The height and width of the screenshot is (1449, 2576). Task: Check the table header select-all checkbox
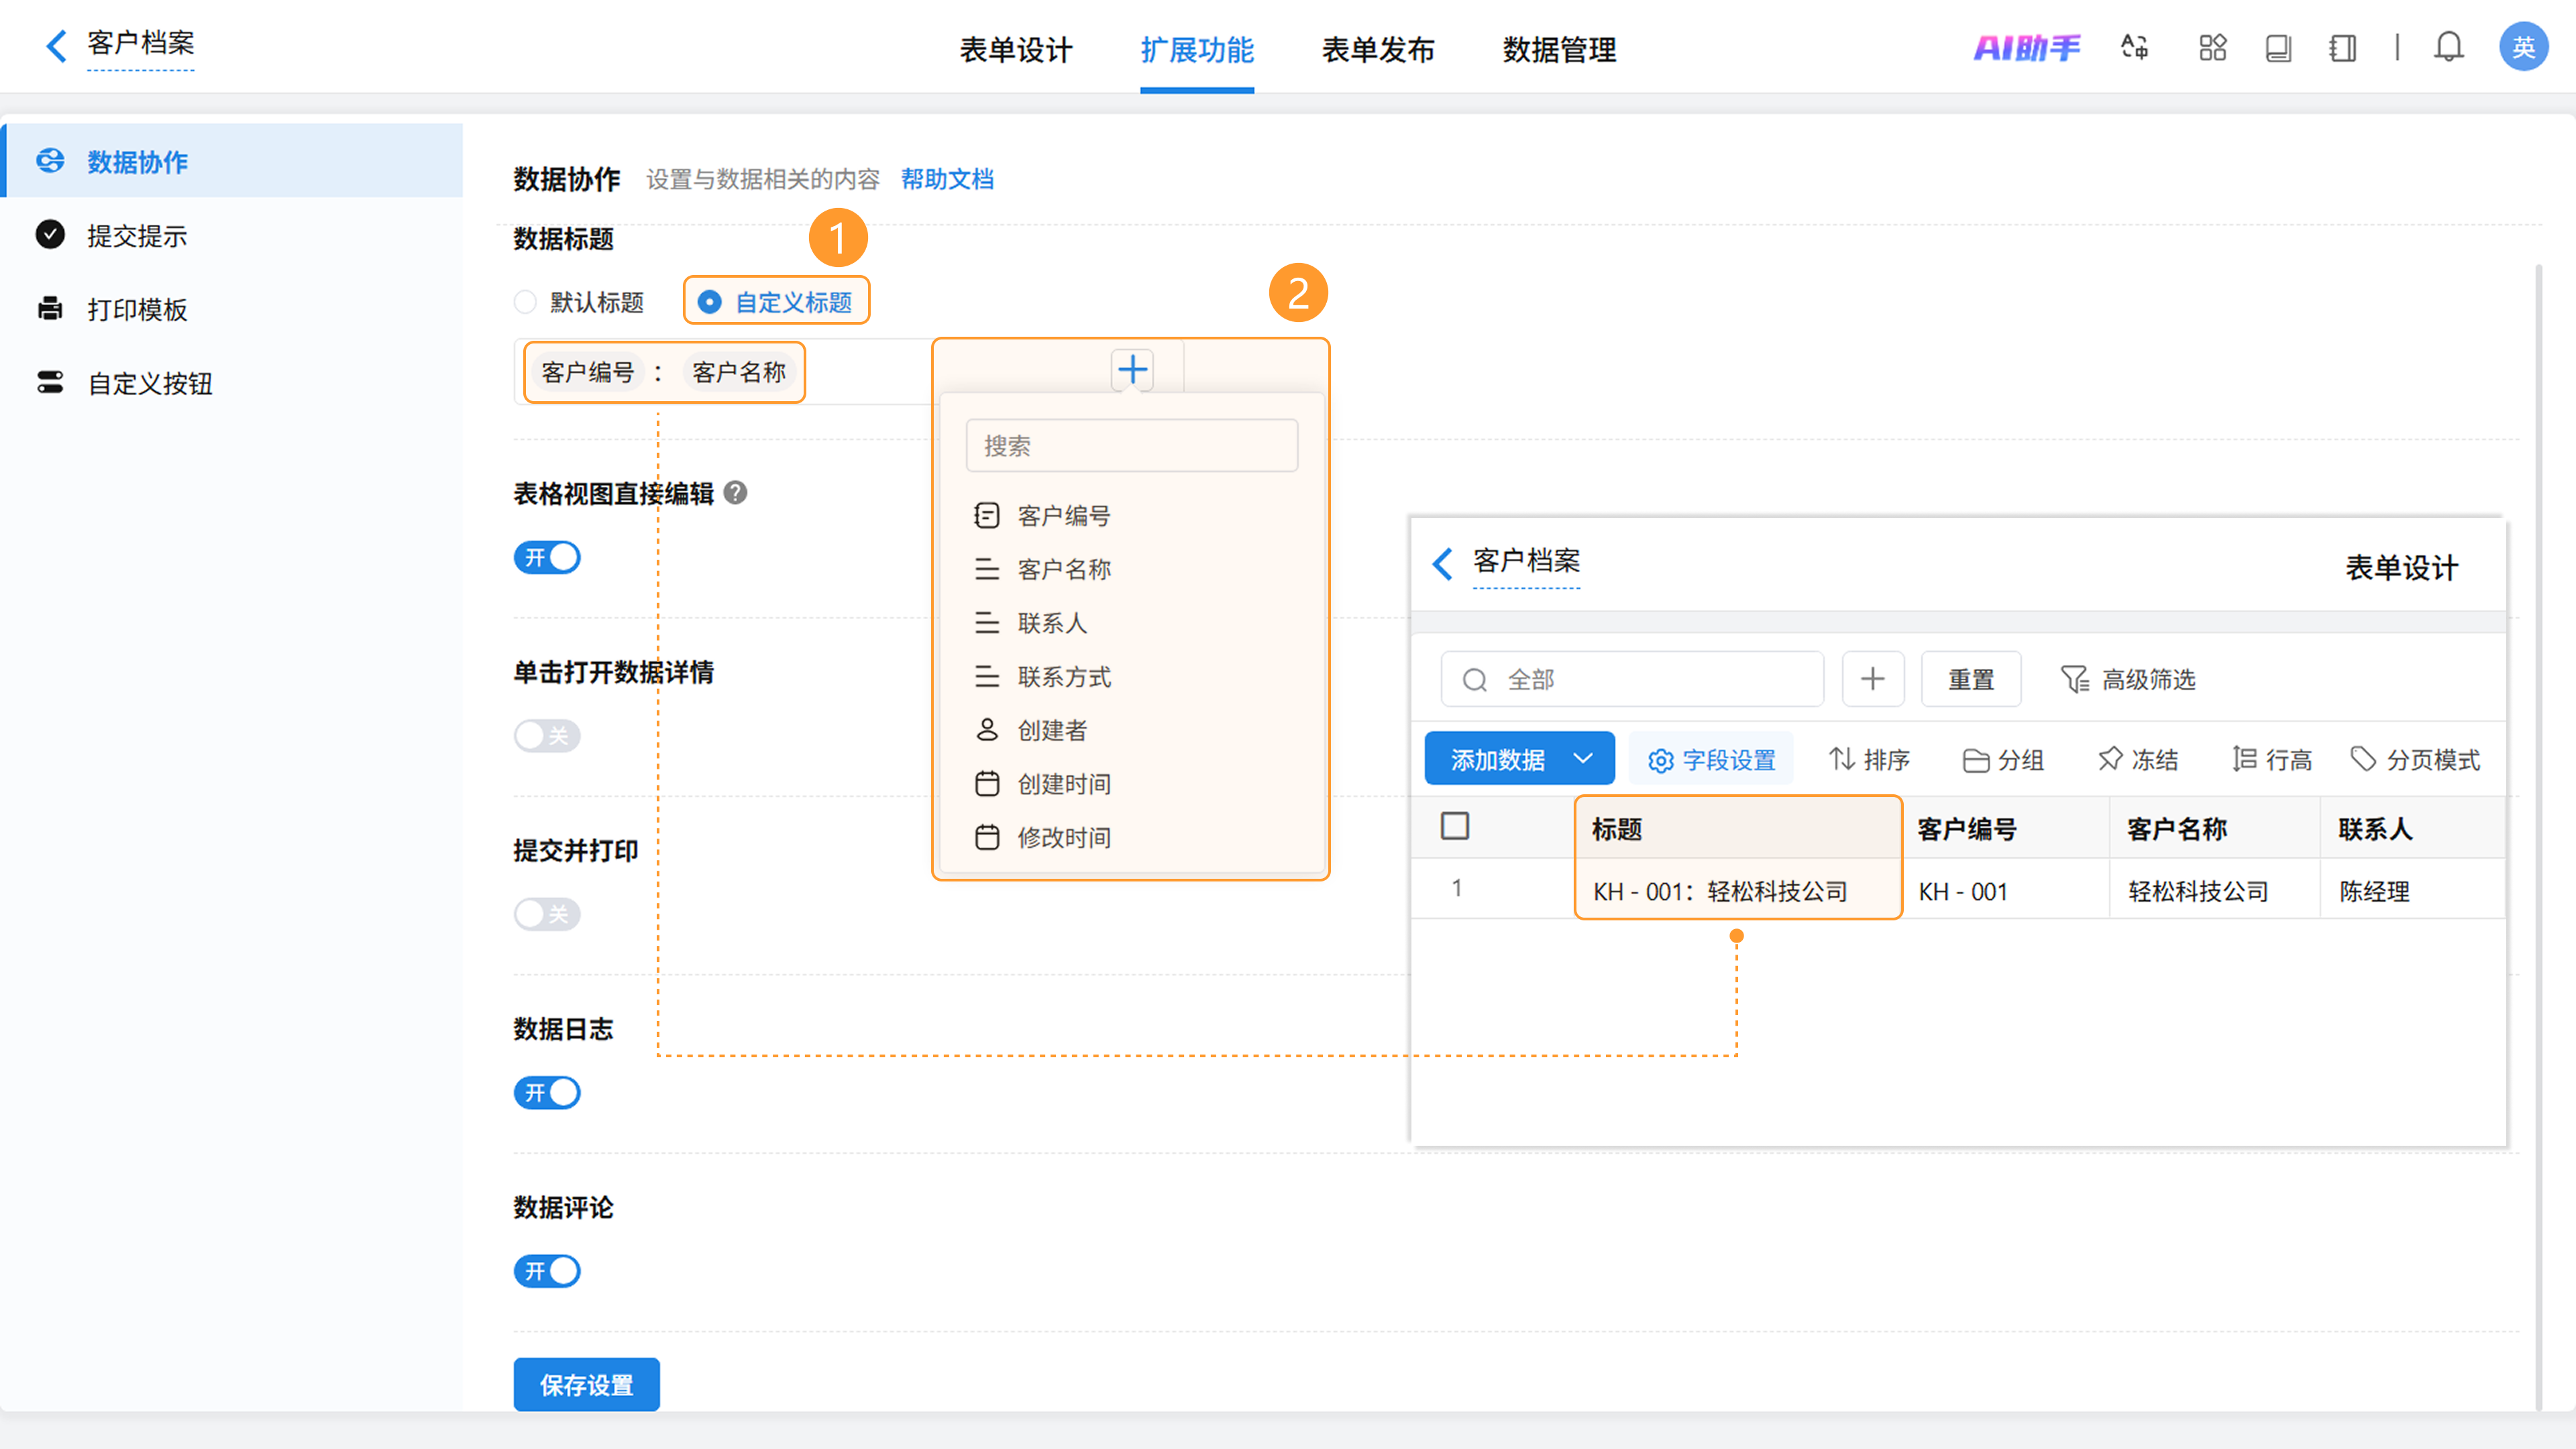[x=1454, y=827]
